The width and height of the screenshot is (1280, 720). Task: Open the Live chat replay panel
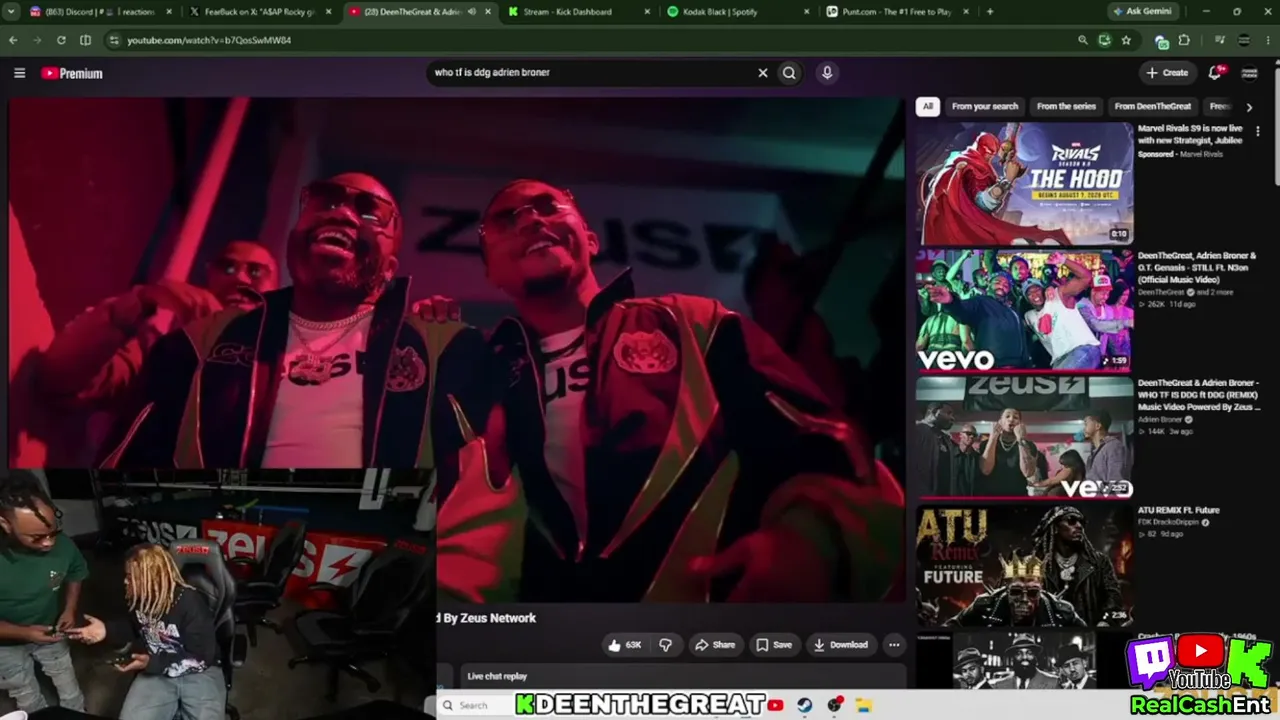click(x=671, y=677)
